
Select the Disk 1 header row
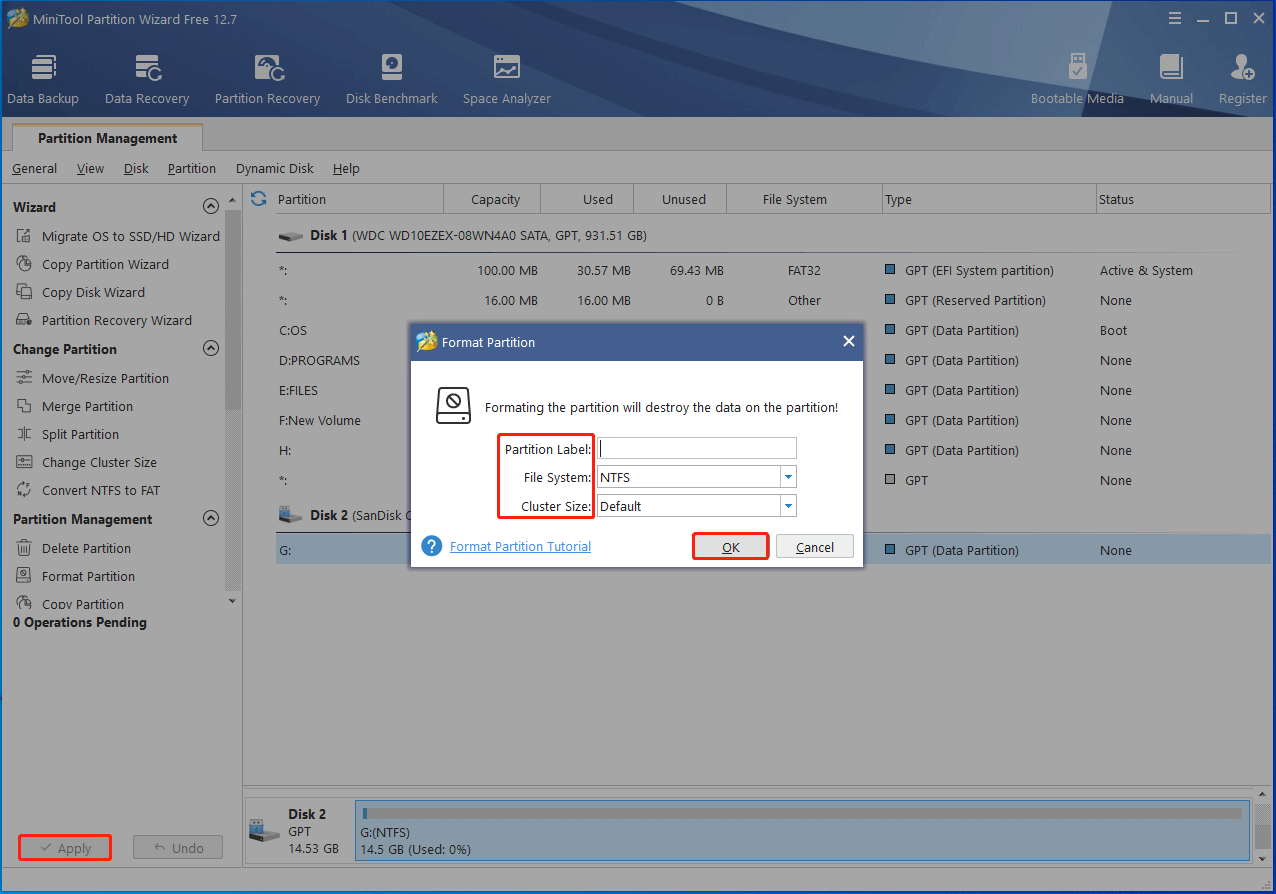pos(773,236)
